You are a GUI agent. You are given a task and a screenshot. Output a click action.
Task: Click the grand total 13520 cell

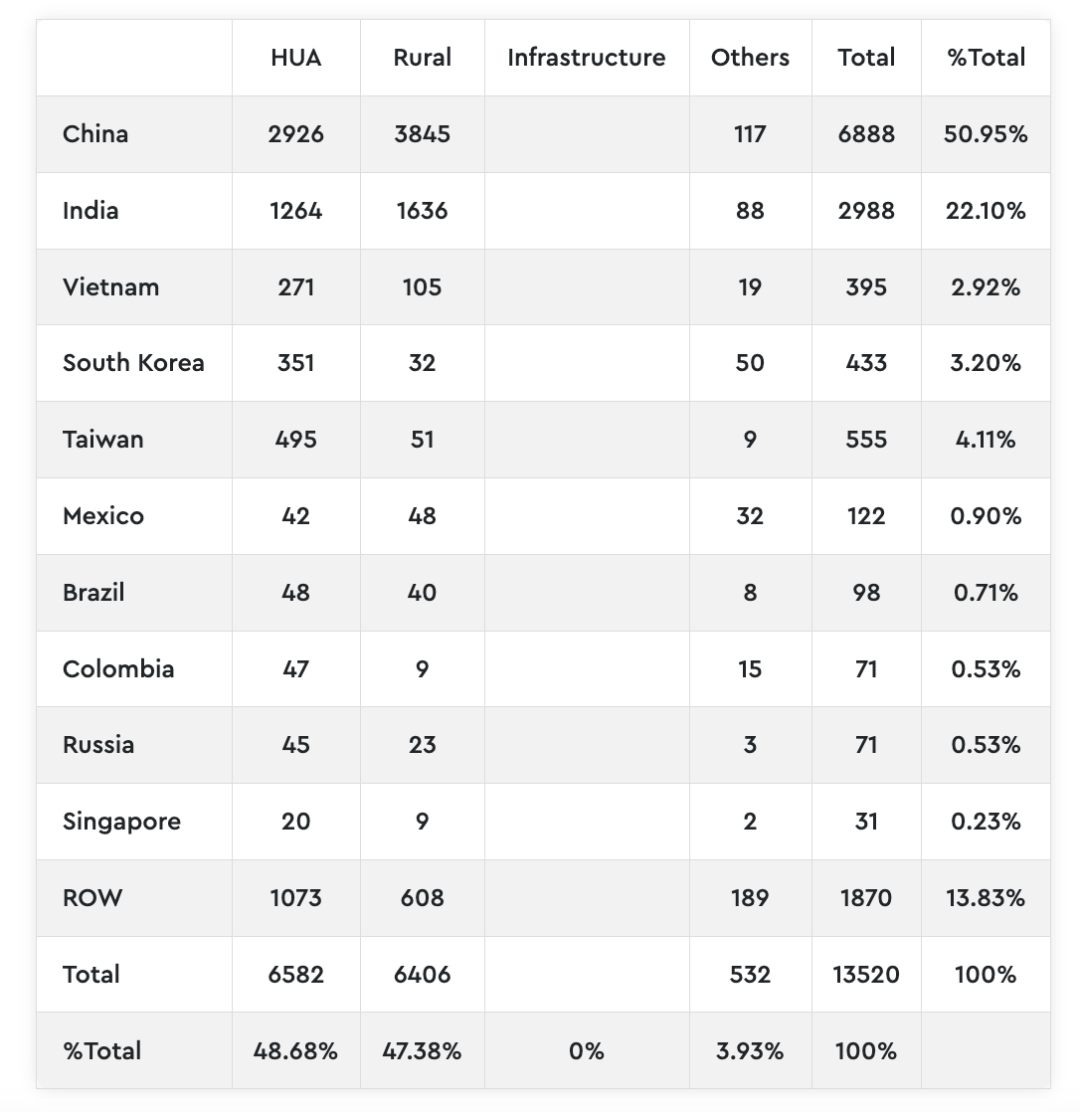[x=866, y=974]
